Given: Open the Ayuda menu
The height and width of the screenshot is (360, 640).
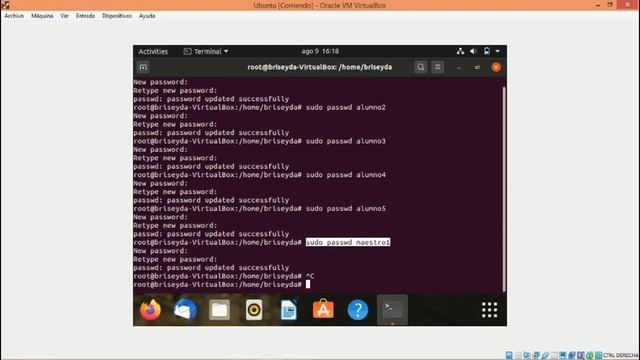Looking at the screenshot, I should point(147,16).
